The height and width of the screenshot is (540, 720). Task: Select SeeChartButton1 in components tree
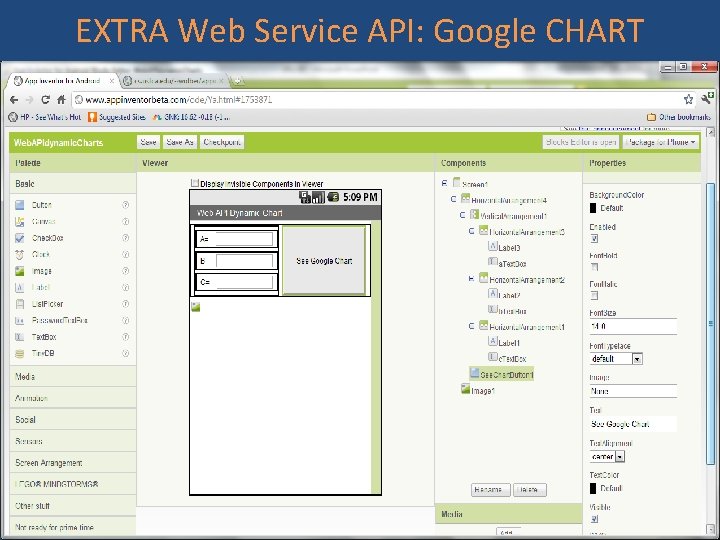pyautogui.click(x=501, y=375)
